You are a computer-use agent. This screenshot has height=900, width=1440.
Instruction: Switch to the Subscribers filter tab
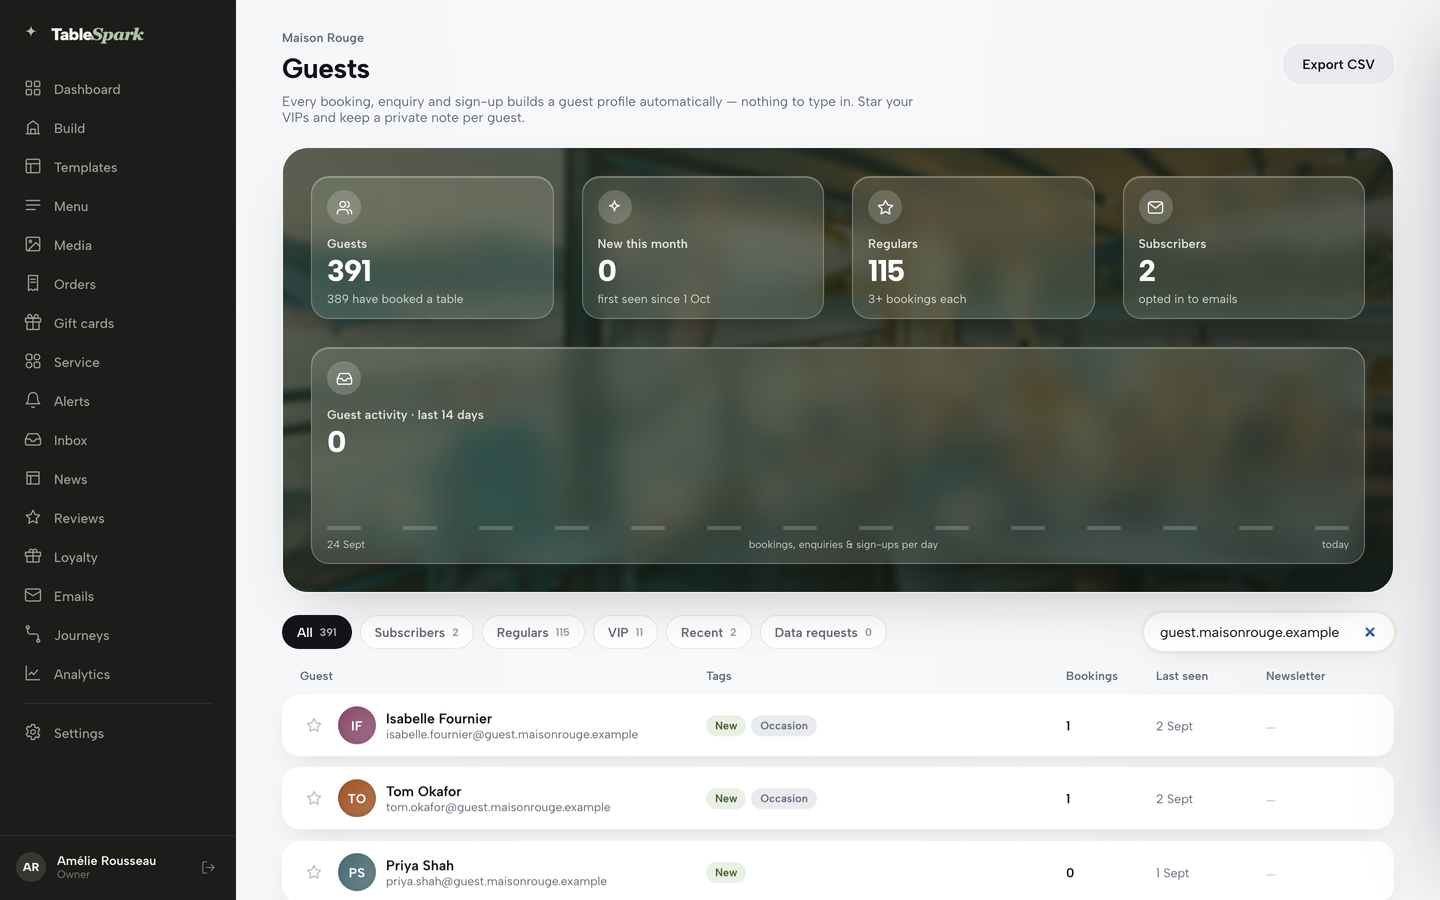coord(417,632)
